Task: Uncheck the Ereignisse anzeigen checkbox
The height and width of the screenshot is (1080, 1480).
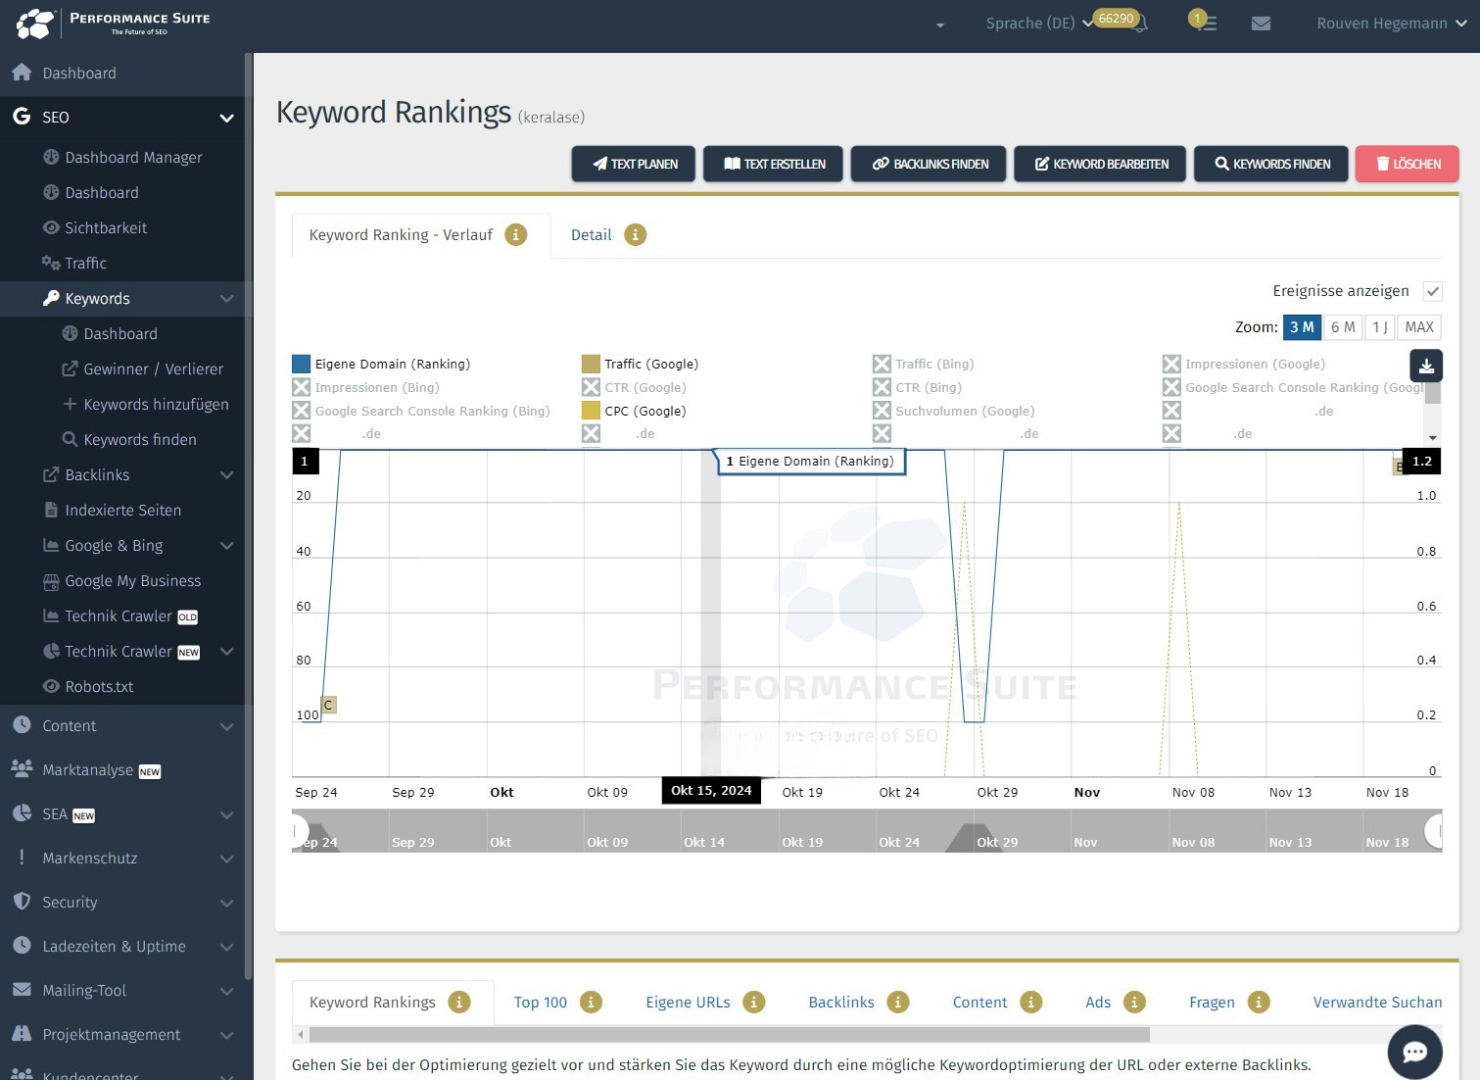Action: (1432, 291)
